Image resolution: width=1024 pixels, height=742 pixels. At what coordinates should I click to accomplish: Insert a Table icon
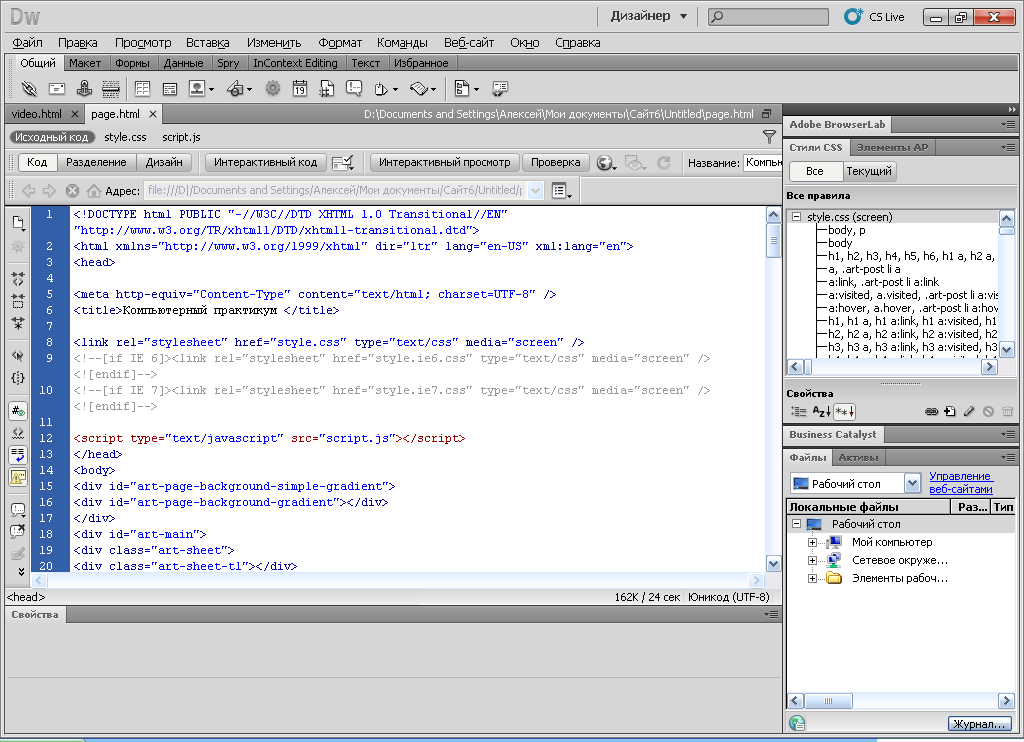click(x=142, y=88)
